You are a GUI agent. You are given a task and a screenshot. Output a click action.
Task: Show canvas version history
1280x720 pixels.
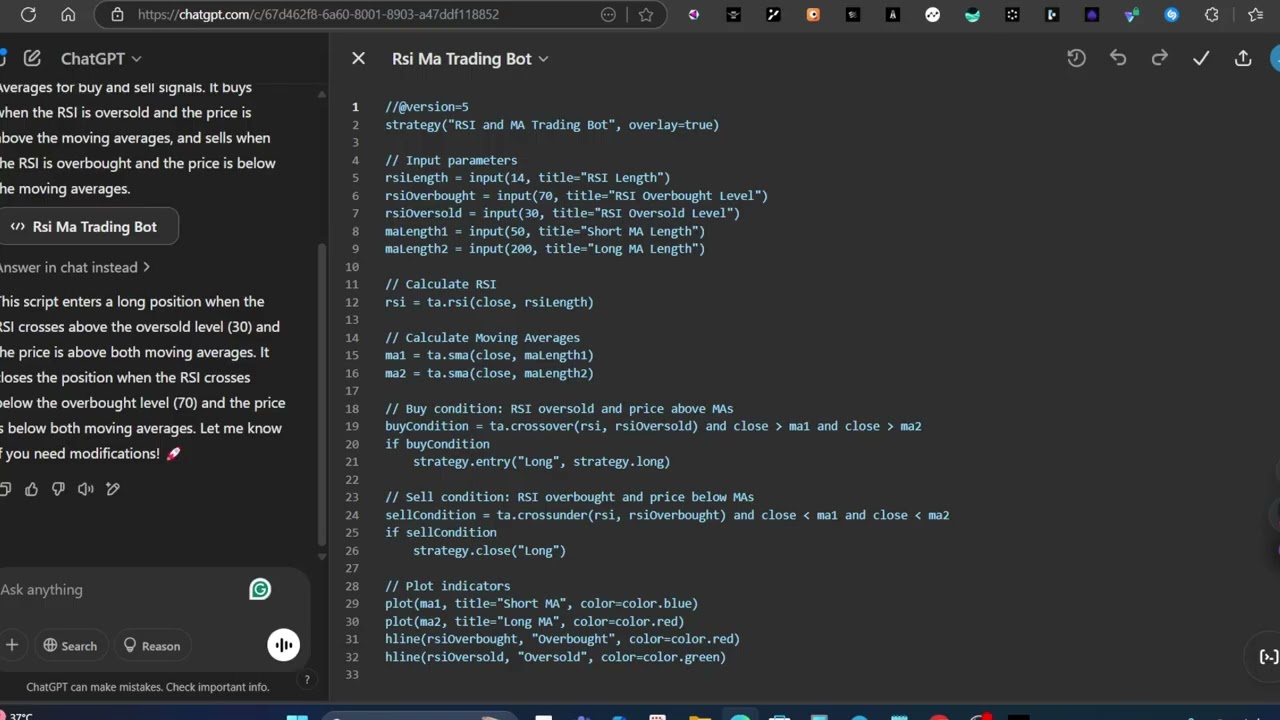1076,59
